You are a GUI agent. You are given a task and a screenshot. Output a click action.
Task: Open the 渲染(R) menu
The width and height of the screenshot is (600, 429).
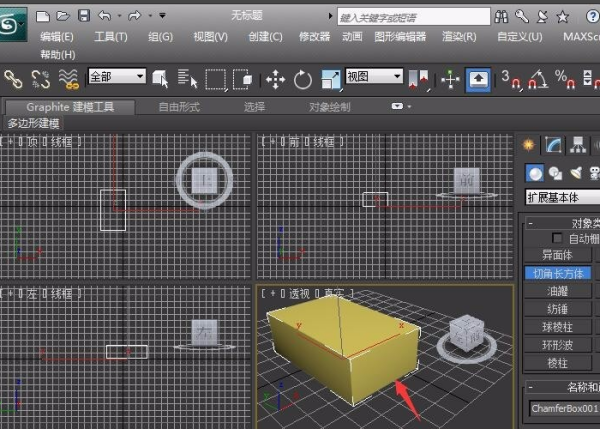pos(459,37)
